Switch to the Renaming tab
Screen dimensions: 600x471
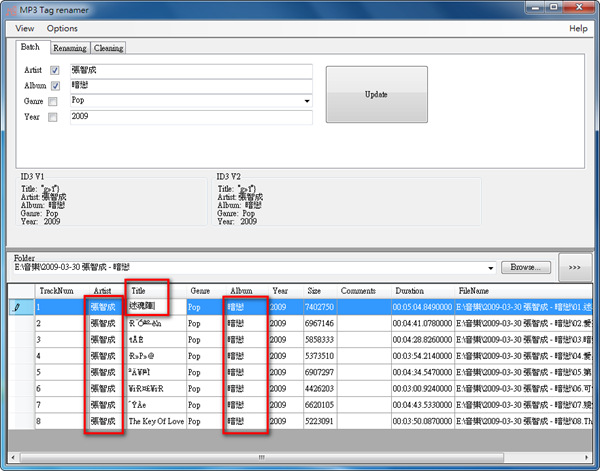click(69, 47)
